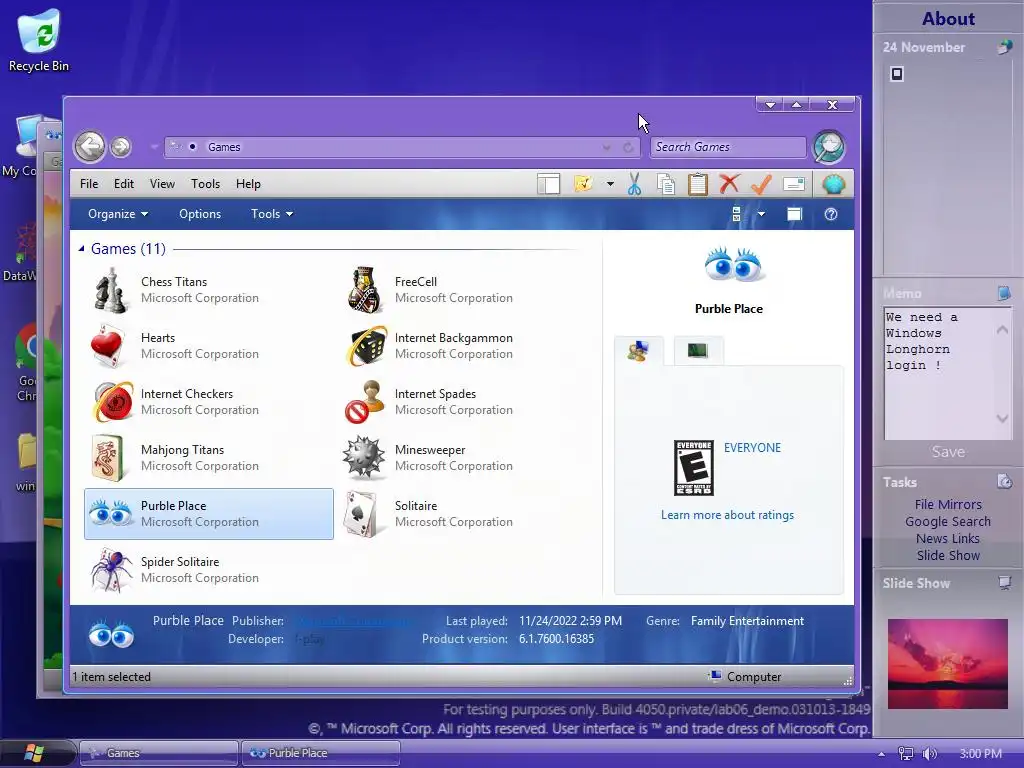Open the Slide Show task link
The height and width of the screenshot is (768, 1024).
[948, 555]
